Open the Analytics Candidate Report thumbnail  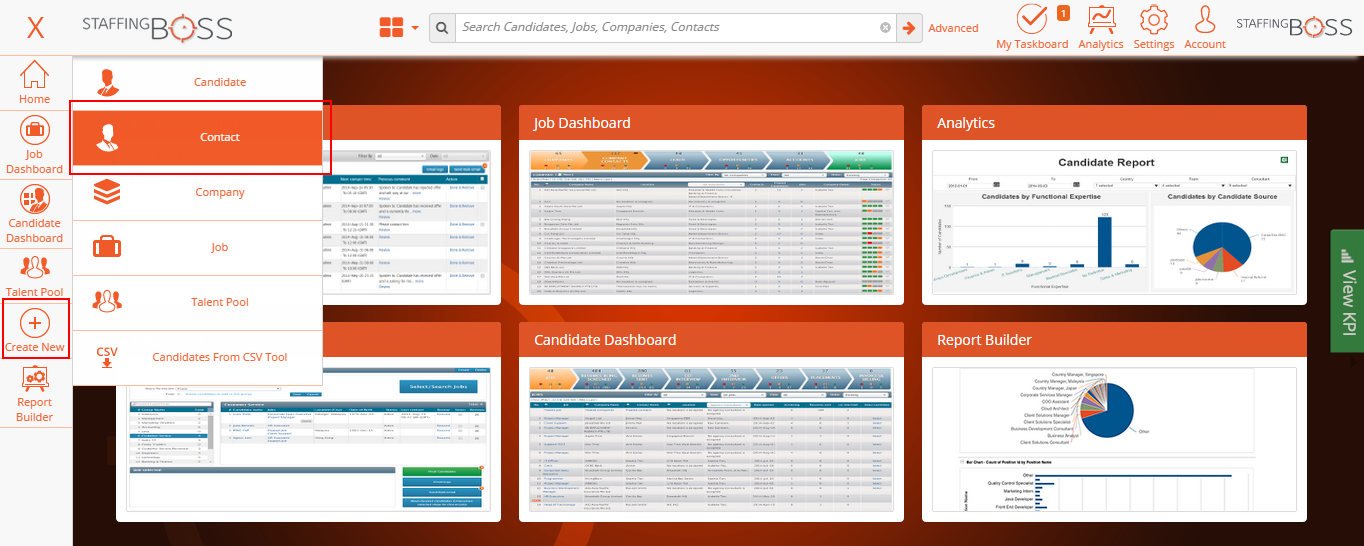point(1114,222)
